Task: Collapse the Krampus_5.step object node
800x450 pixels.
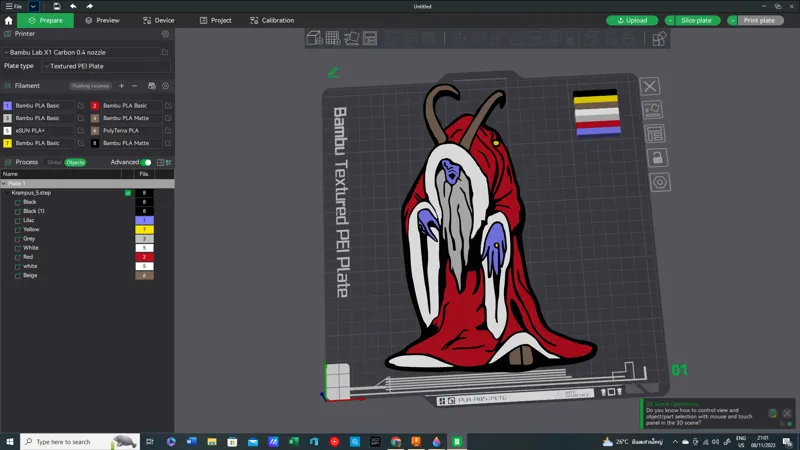Action: click(7, 193)
